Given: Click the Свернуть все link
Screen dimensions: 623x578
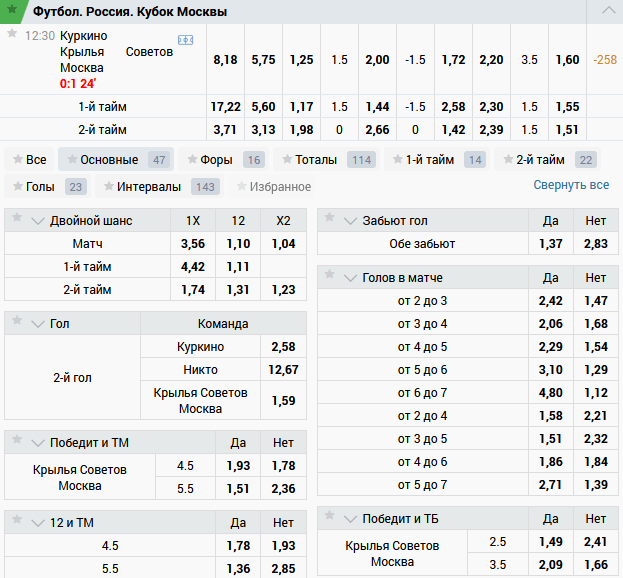Looking at the screenshot, I should (570, 185).
